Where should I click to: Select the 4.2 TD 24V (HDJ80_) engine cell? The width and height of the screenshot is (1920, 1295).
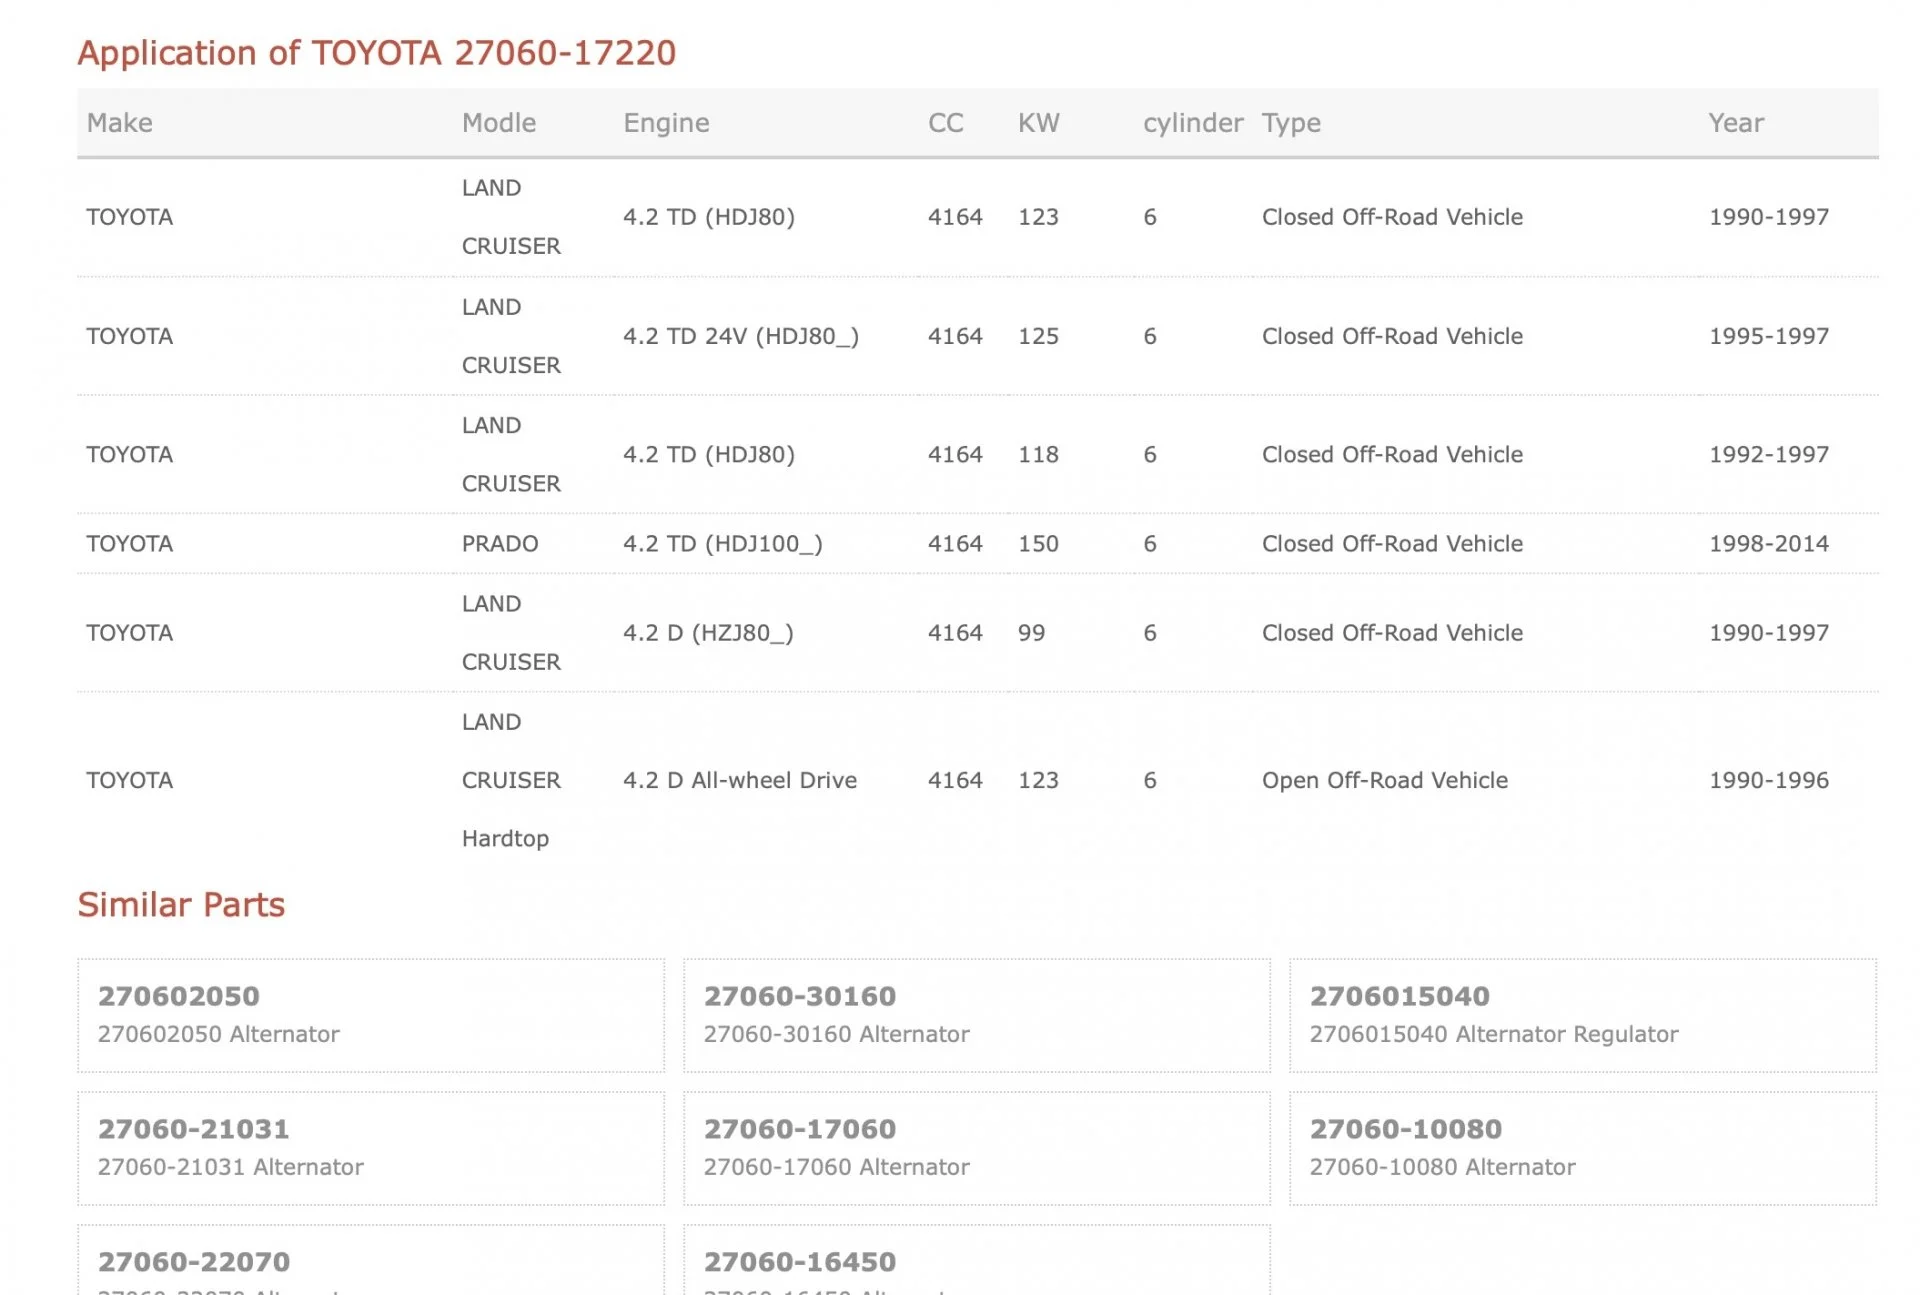coord(740,336)
